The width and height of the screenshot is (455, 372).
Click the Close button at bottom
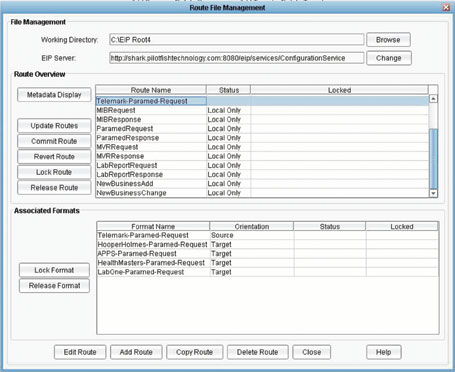point(312,352)
